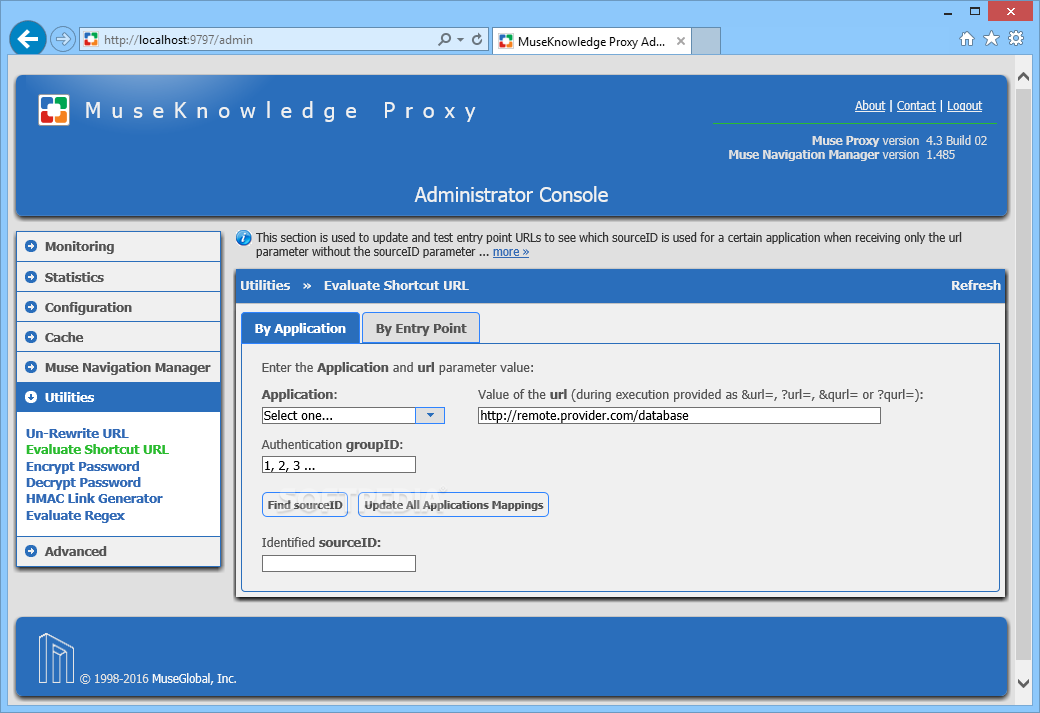Expand Muse Navigation Manager section

pyautogui.click(x=119, y=367)
